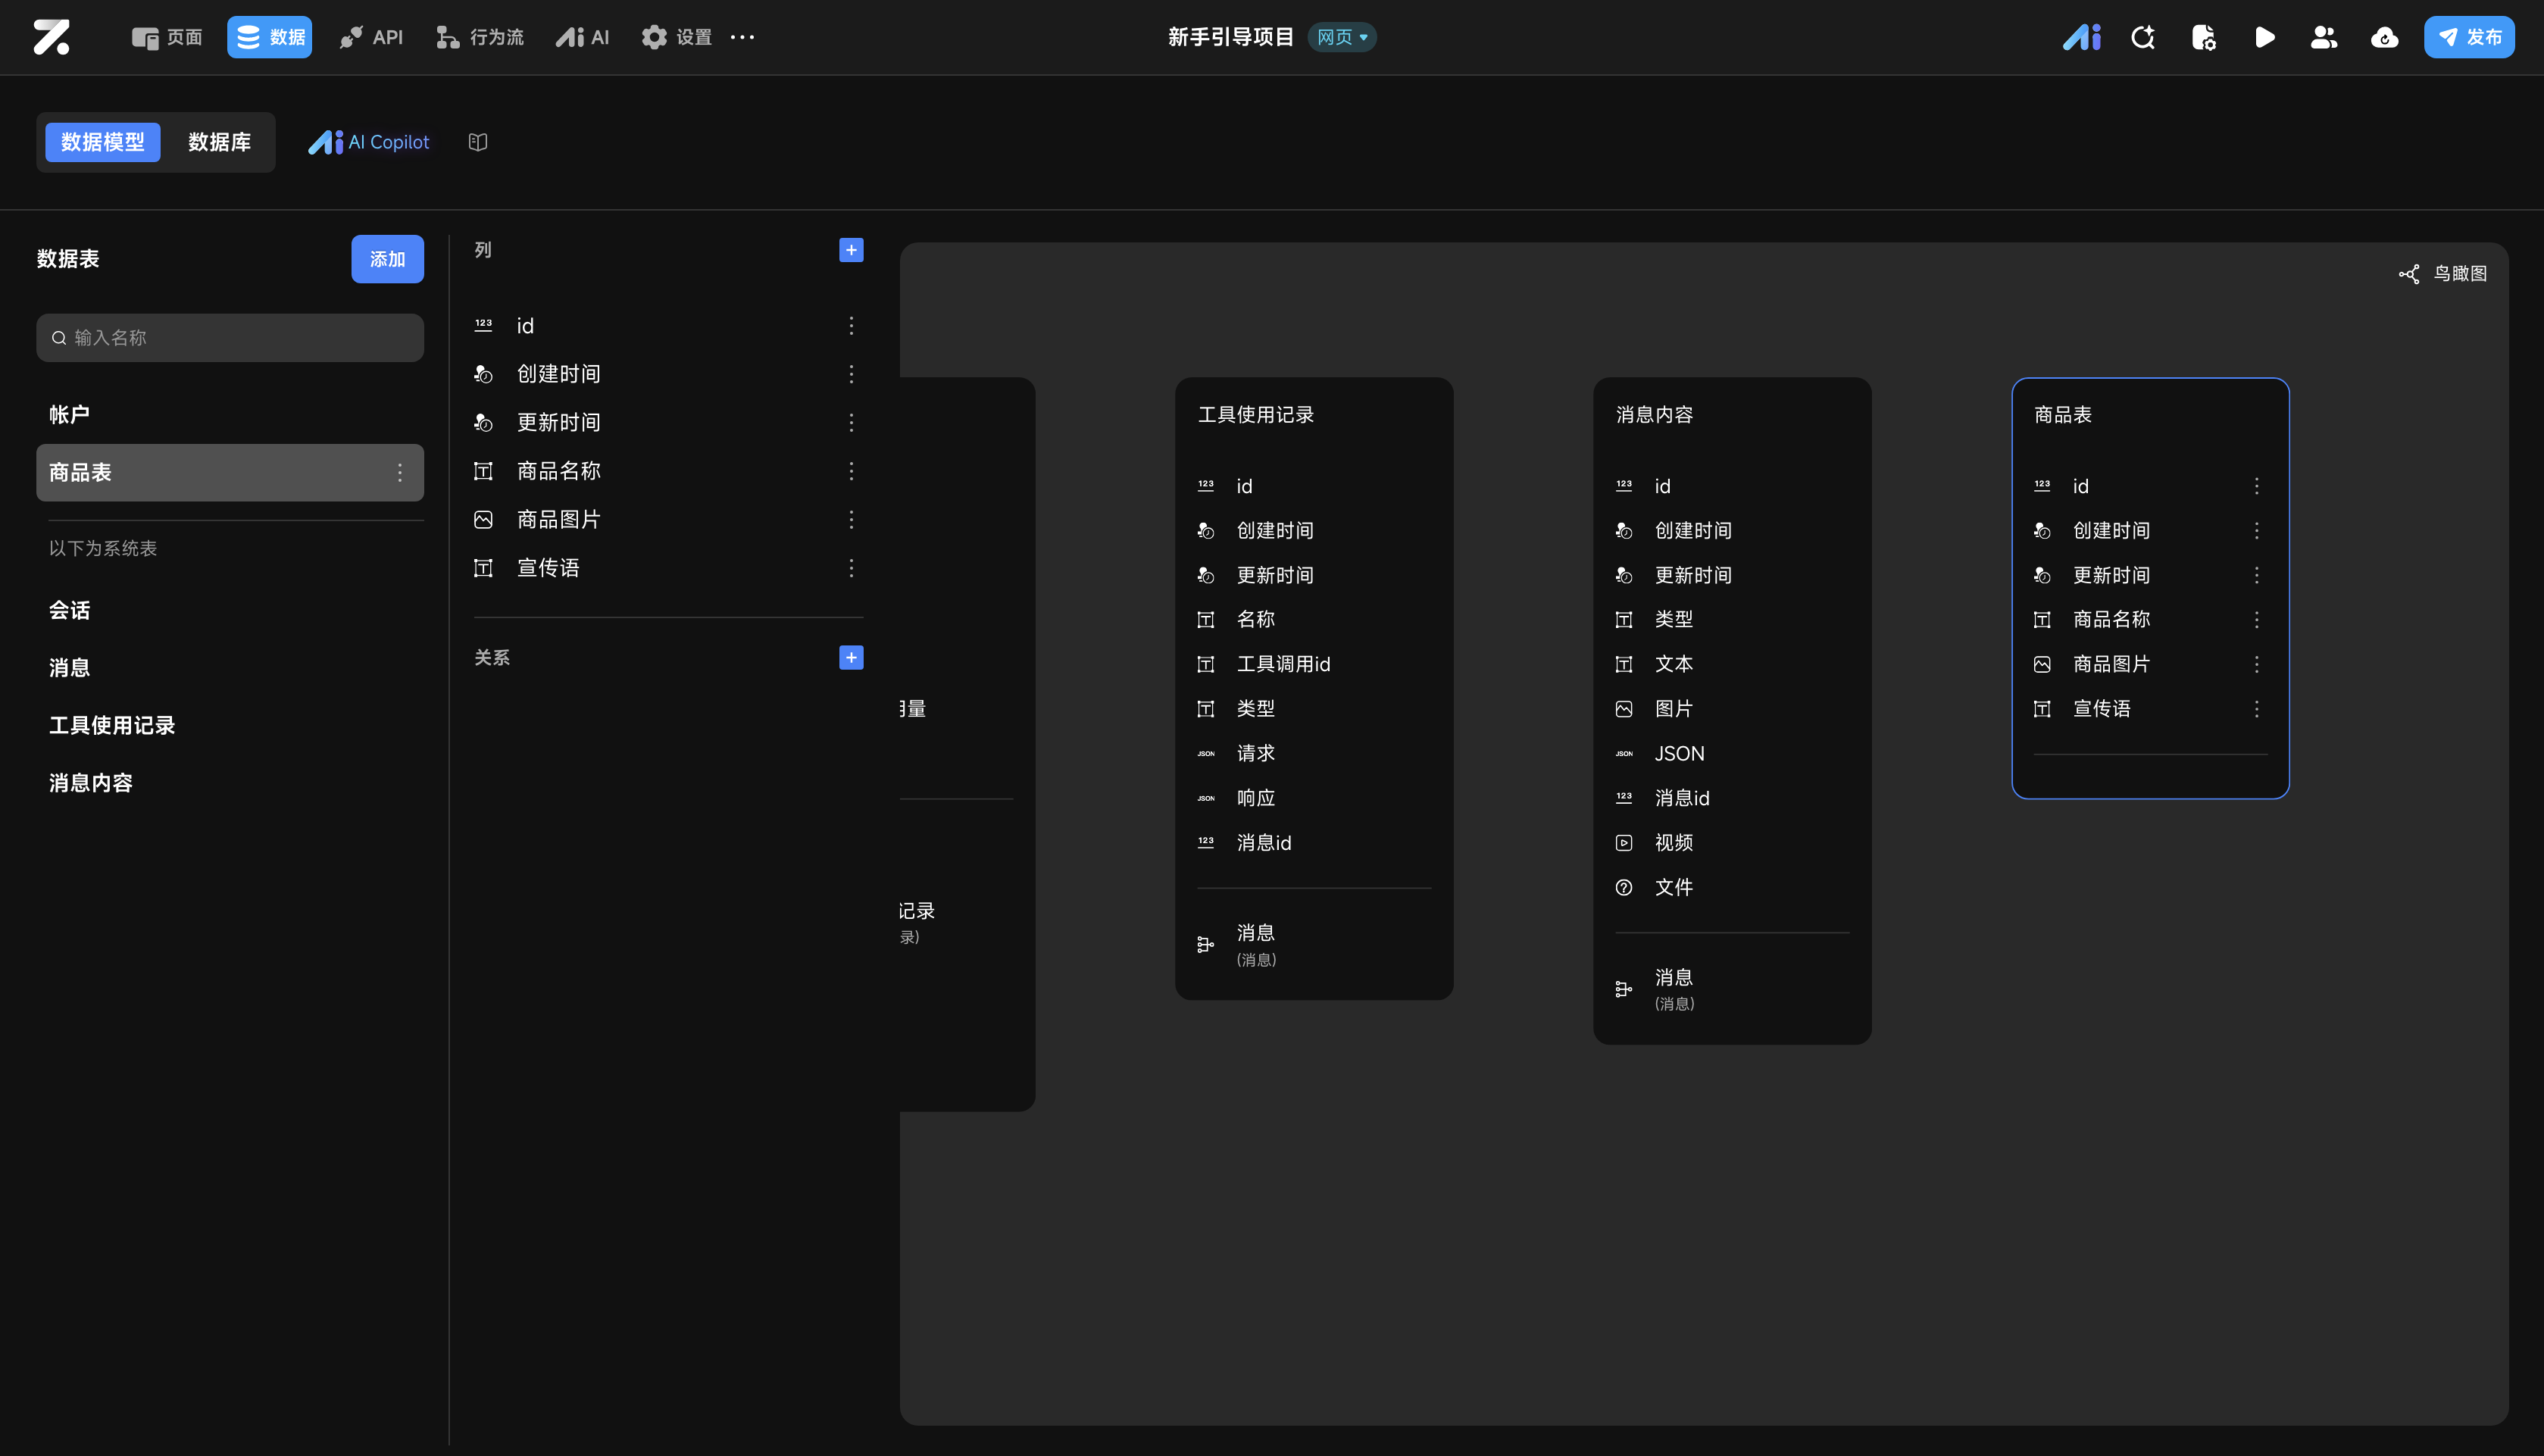Screen dimensions: 2544x1456
Task: Focus the 输入名称 search field
Action: coord(230,338)
